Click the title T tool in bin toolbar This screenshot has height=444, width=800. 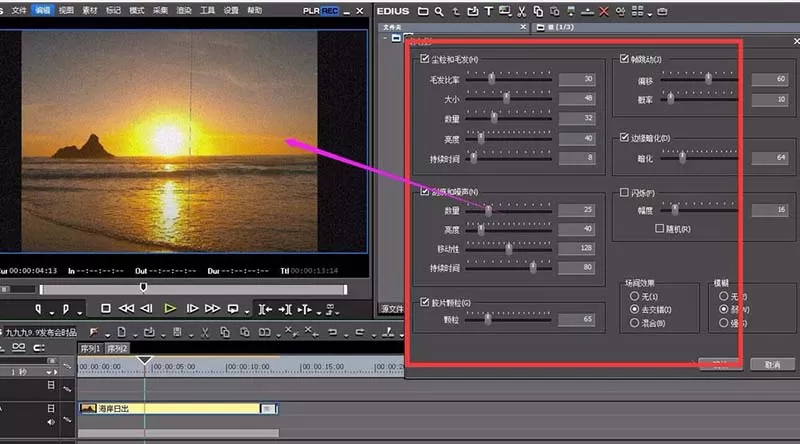tap(488, 11)
